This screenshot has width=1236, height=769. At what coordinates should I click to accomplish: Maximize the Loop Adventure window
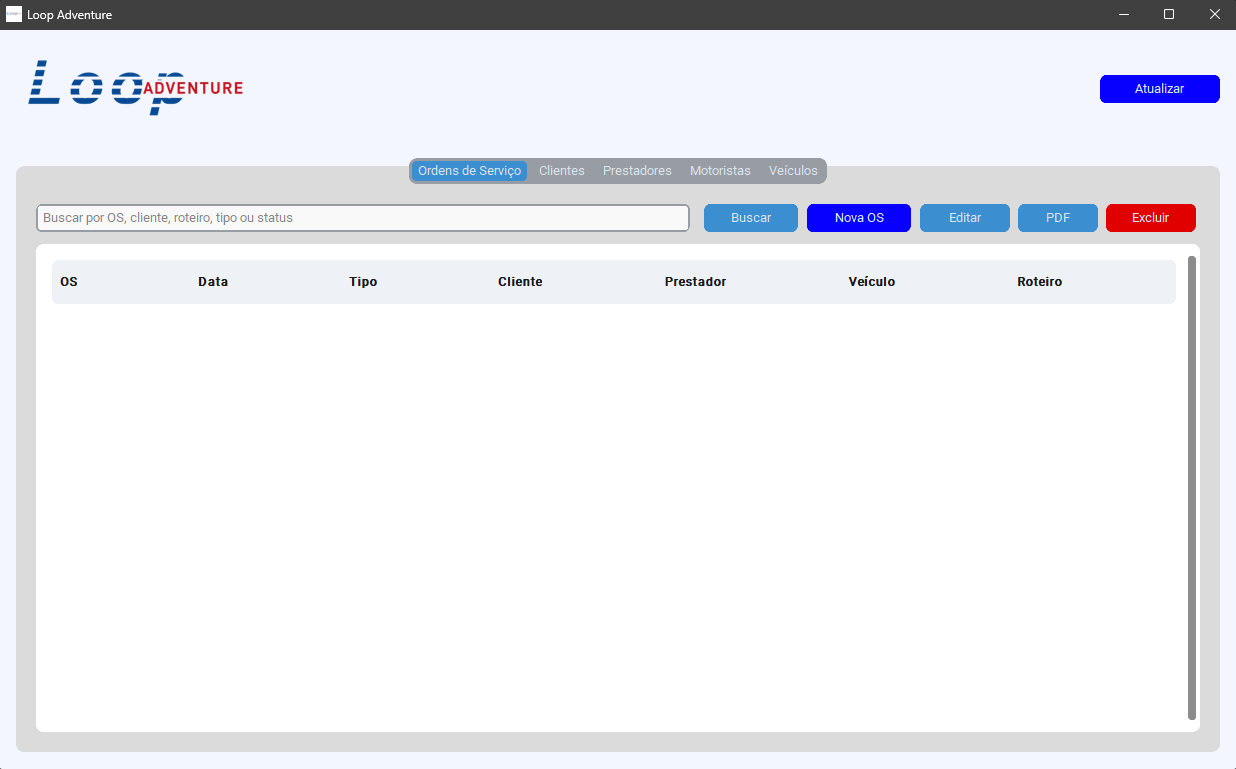pos(1169,15)
